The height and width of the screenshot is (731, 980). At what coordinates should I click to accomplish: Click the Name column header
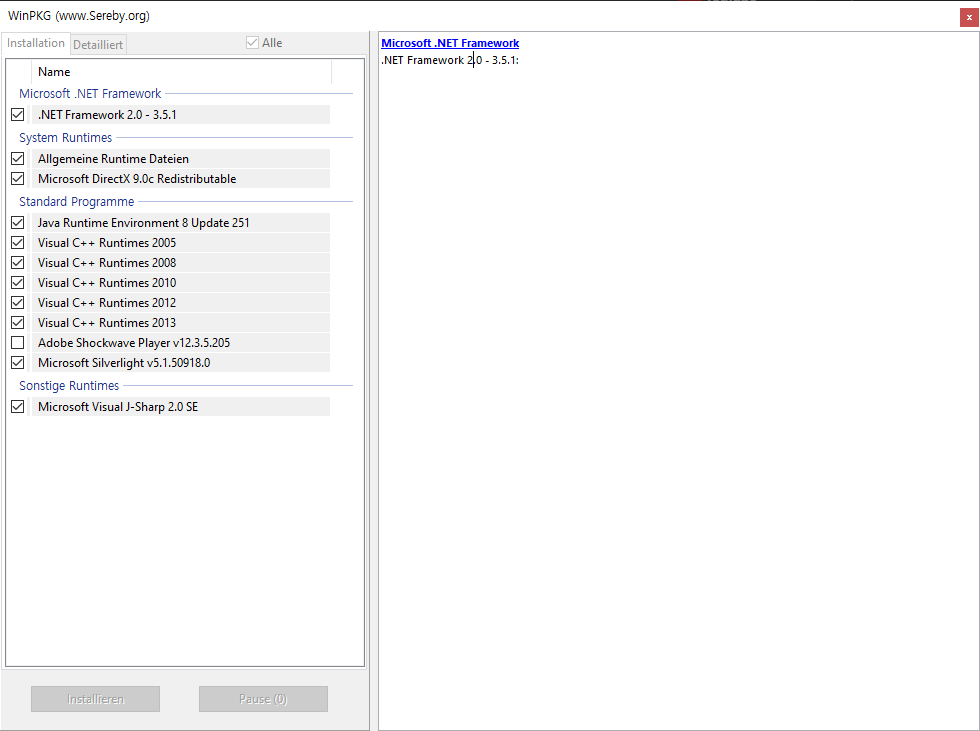pos(181,72)
